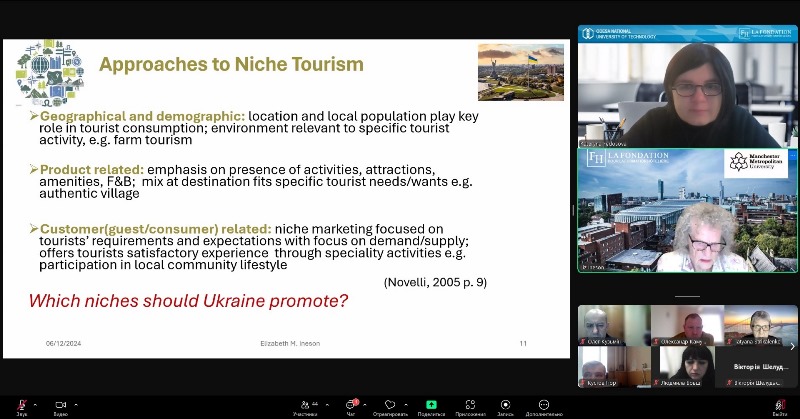Share screen with the green Поделиться button
Image resolution: width=800 pixels, height=419 pixels.
pyautogui.click(x=431, y=407)
